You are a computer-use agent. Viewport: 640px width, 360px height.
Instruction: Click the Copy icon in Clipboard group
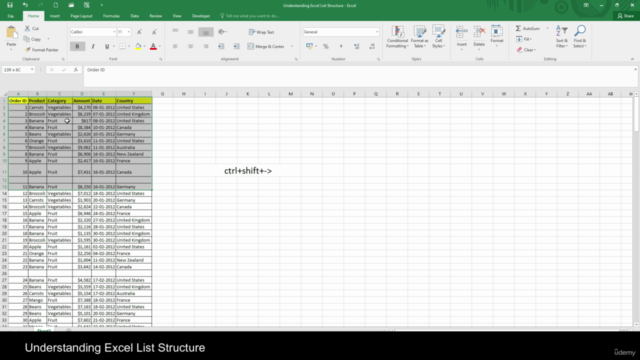coord(27,39)
